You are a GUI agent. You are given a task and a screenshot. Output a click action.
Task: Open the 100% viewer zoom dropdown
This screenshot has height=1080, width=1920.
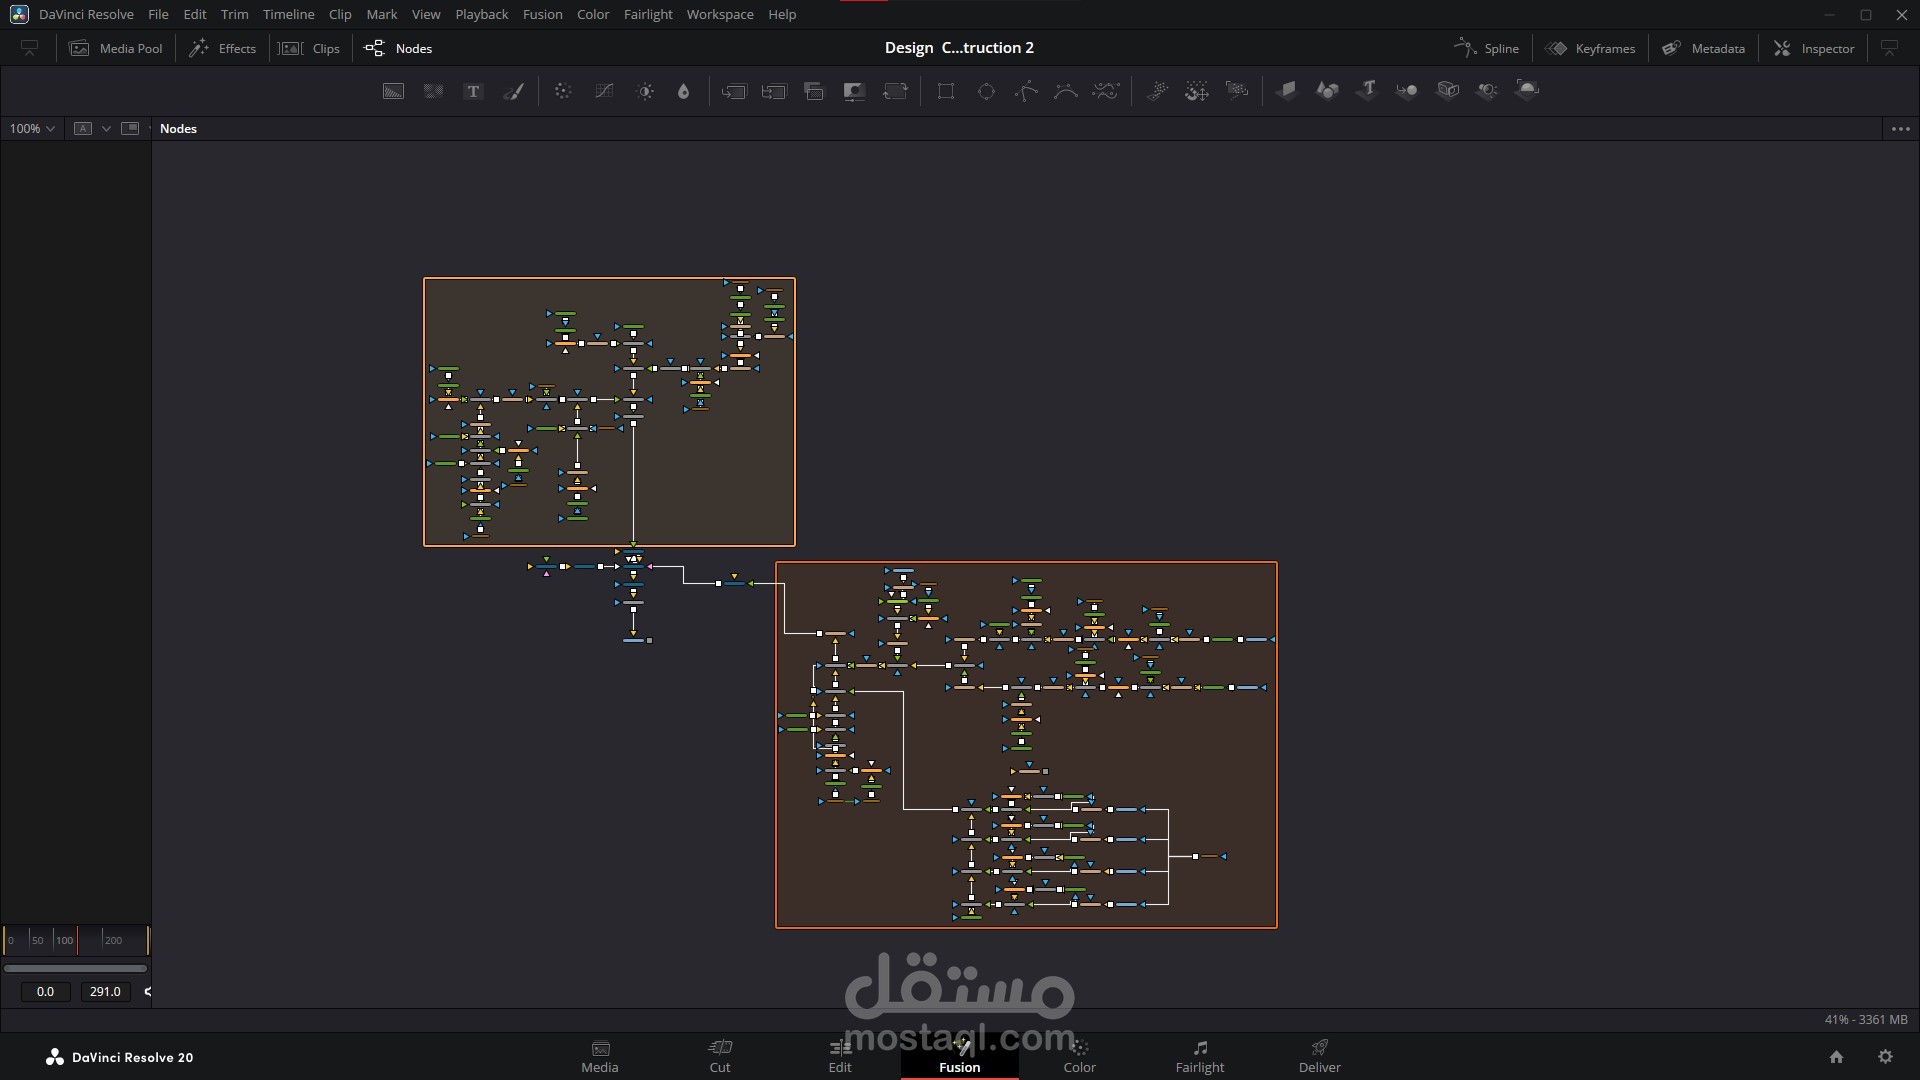tap(32, 128)
